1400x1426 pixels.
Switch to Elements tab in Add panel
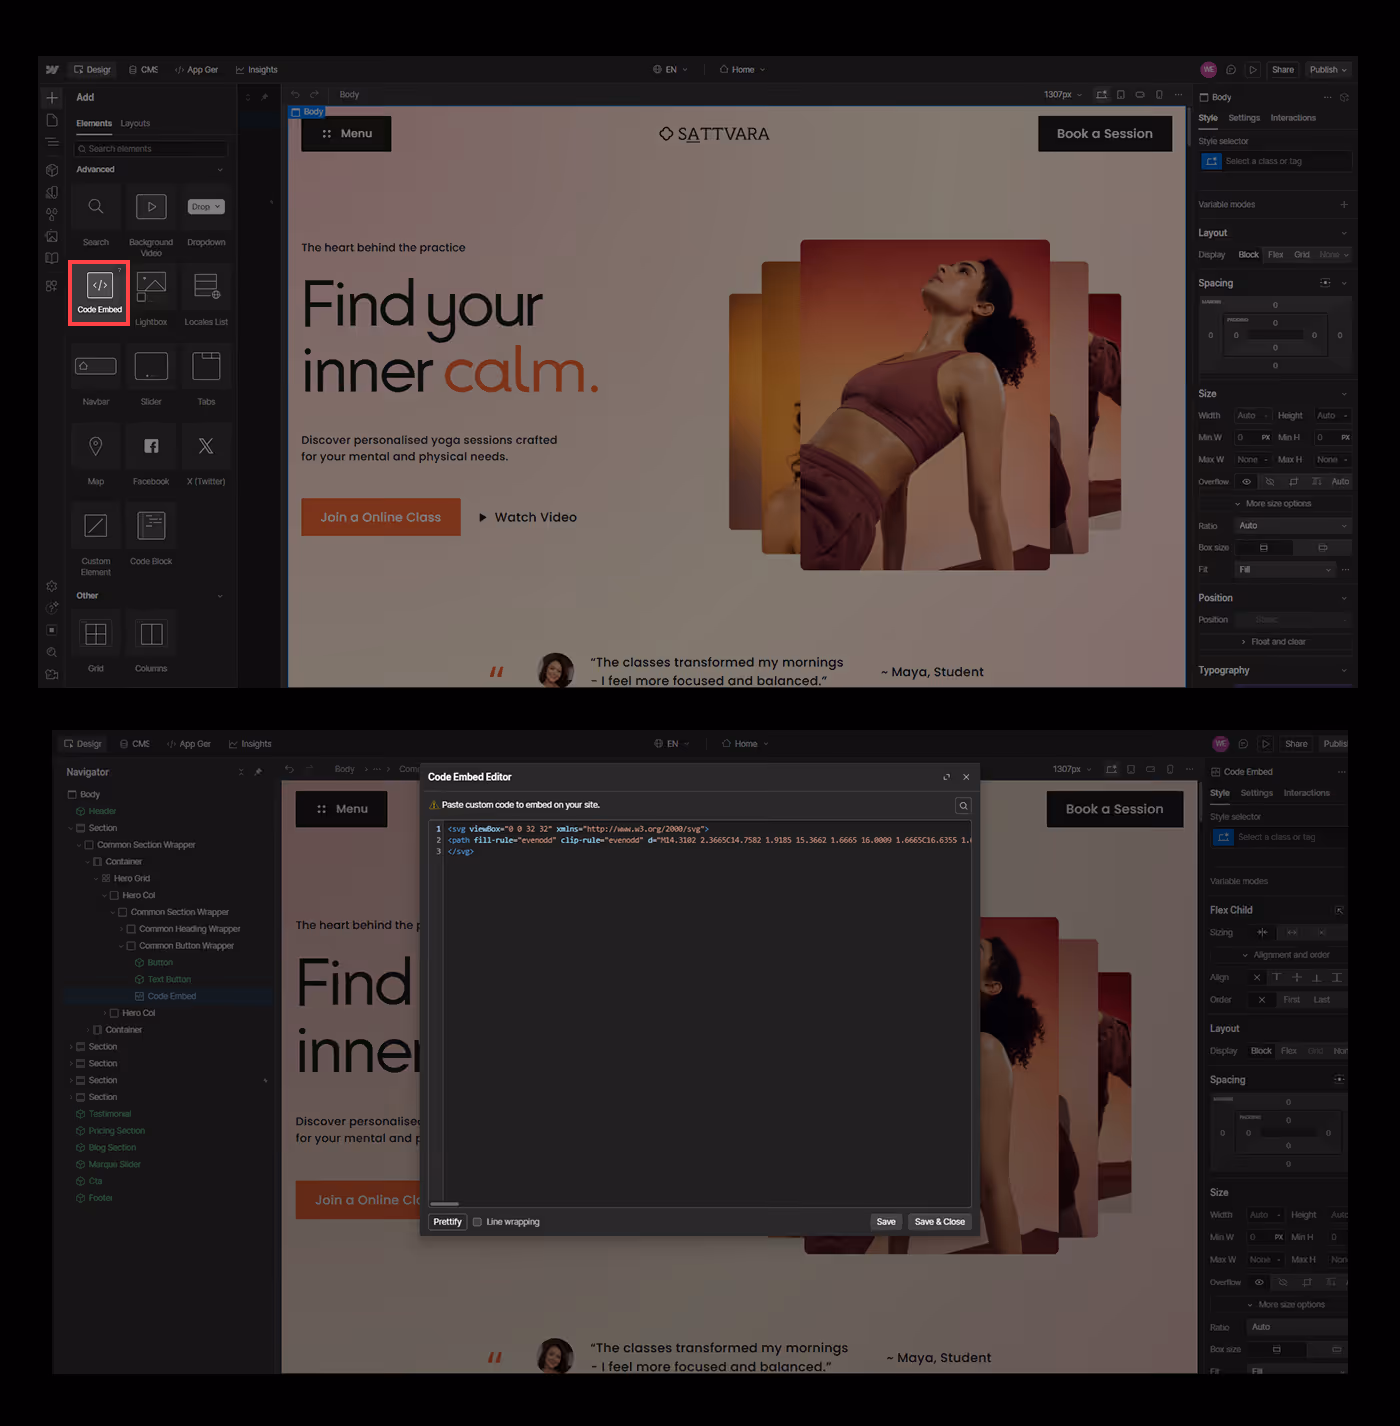(x=94, y=124)
